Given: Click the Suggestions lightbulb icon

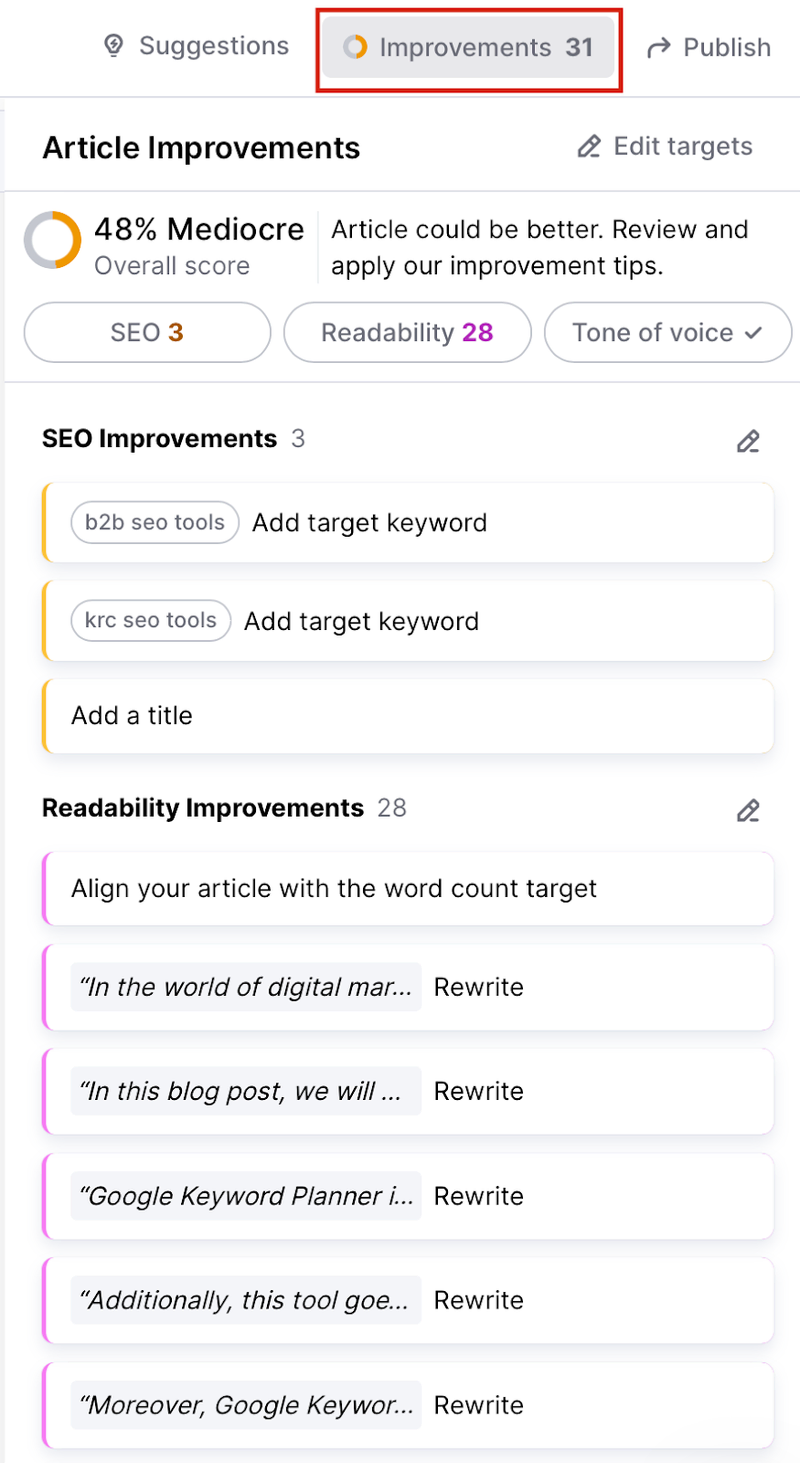Looking at the screenshot, I should click(113, 46).
